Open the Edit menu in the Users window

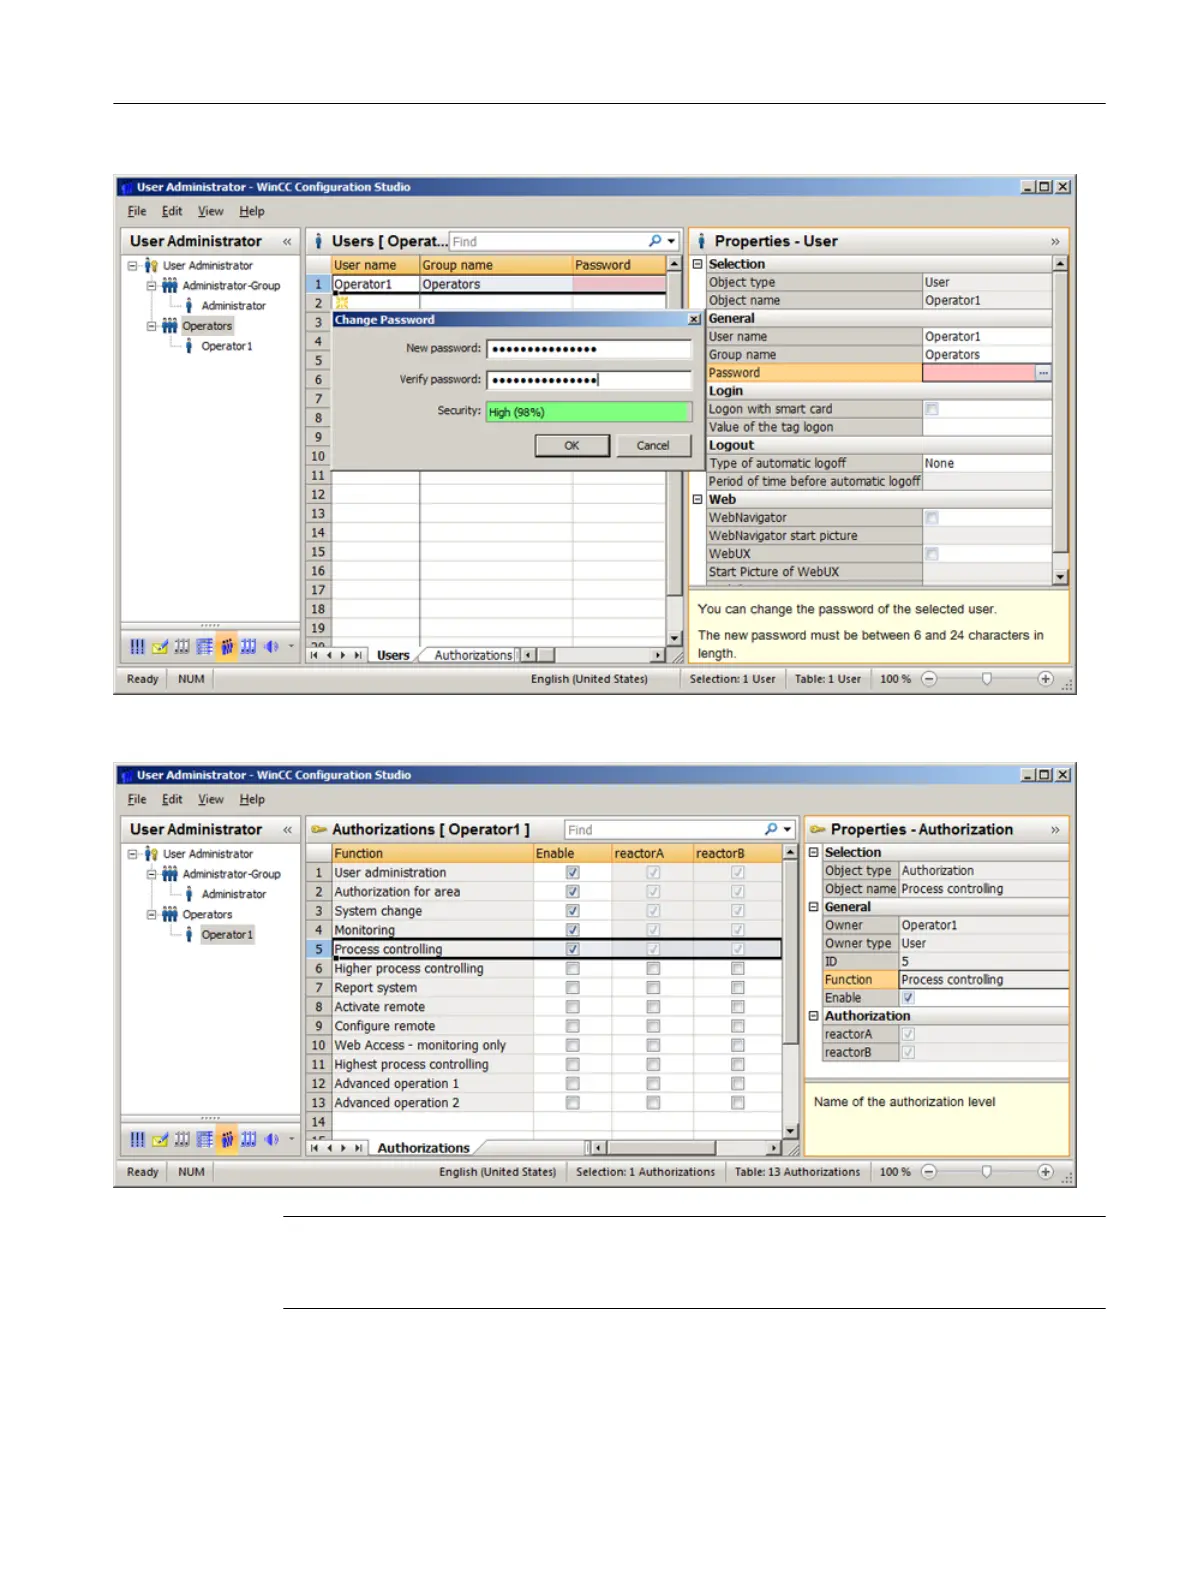172,212
